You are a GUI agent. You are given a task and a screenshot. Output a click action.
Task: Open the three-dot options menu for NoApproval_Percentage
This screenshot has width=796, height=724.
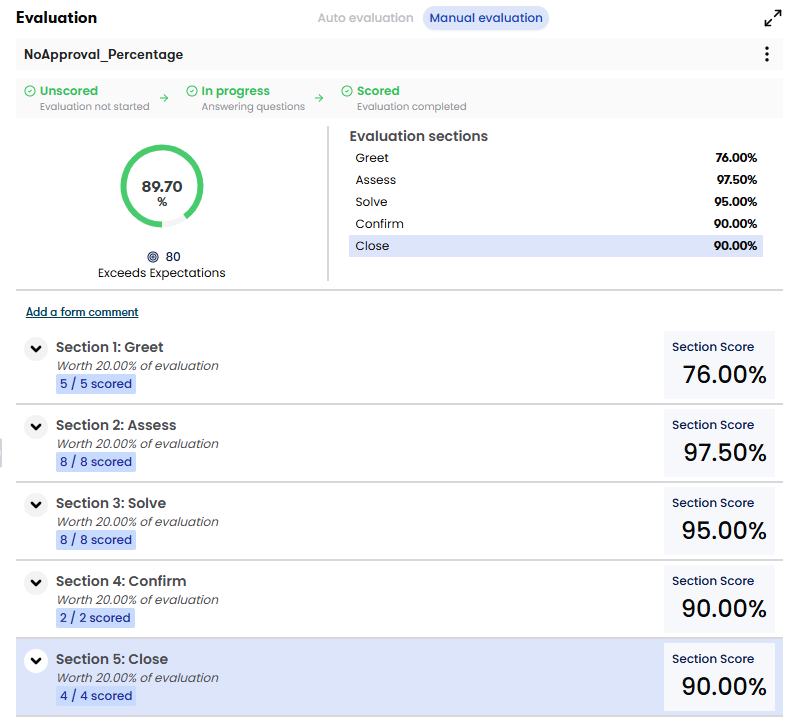[x=766, y=55]
